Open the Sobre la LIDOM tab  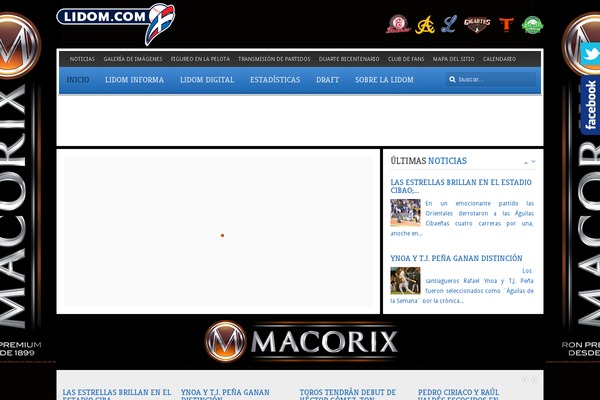[x=384, y=80]
